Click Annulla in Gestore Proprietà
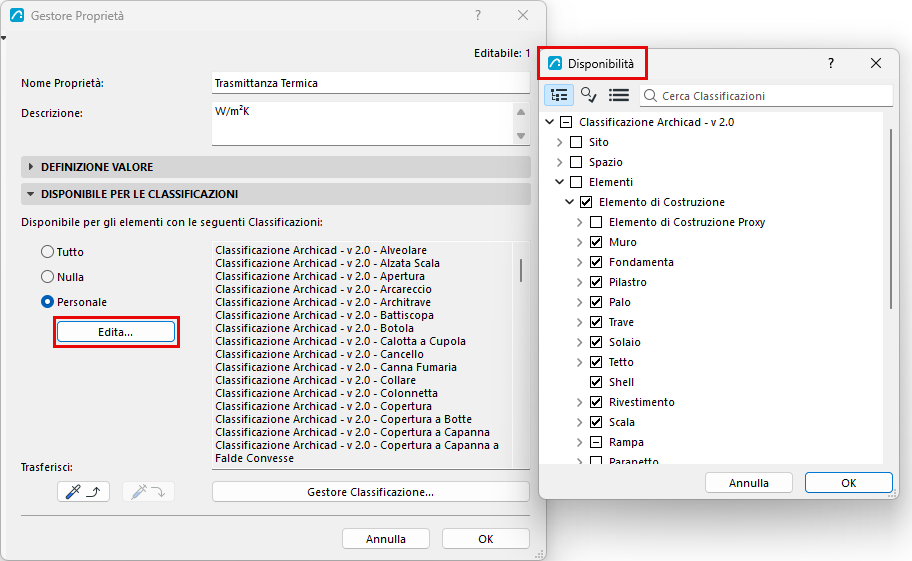 pyautogui.click(x=386, y=539)
